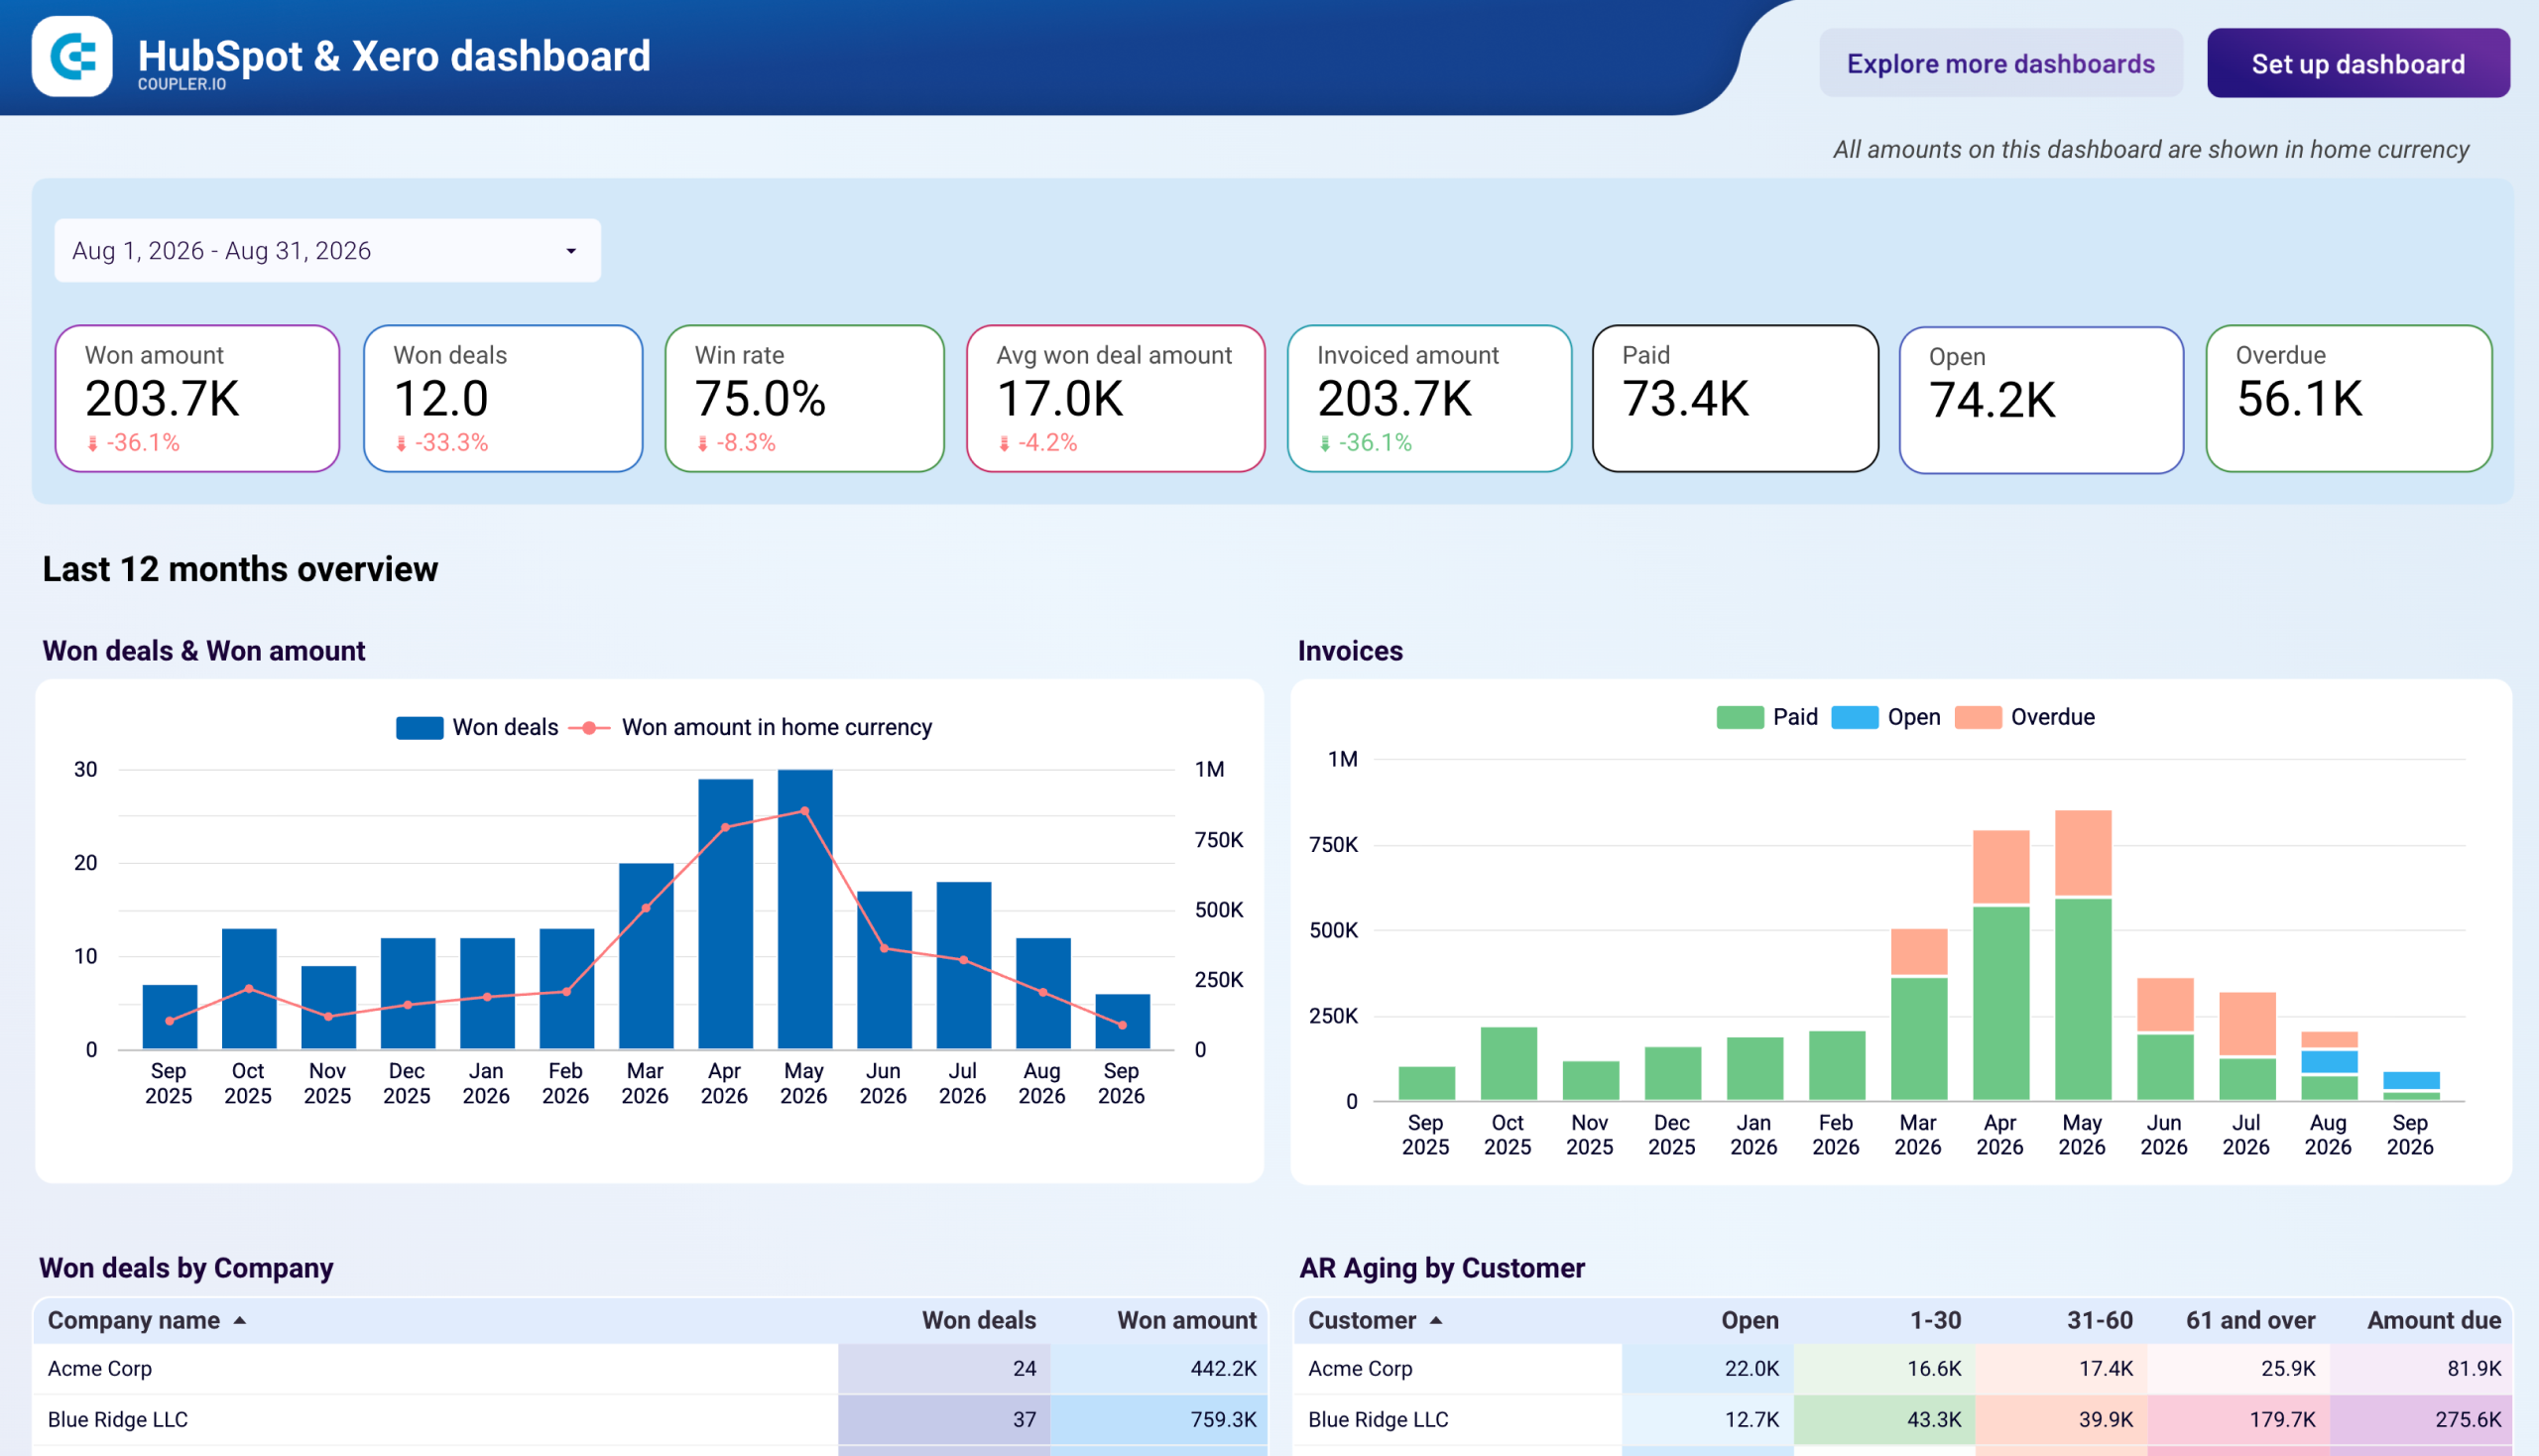Toggle the Open blue legend swatch
2539x1456 pixels.
pyautogui.click(x=1855, y=718)
